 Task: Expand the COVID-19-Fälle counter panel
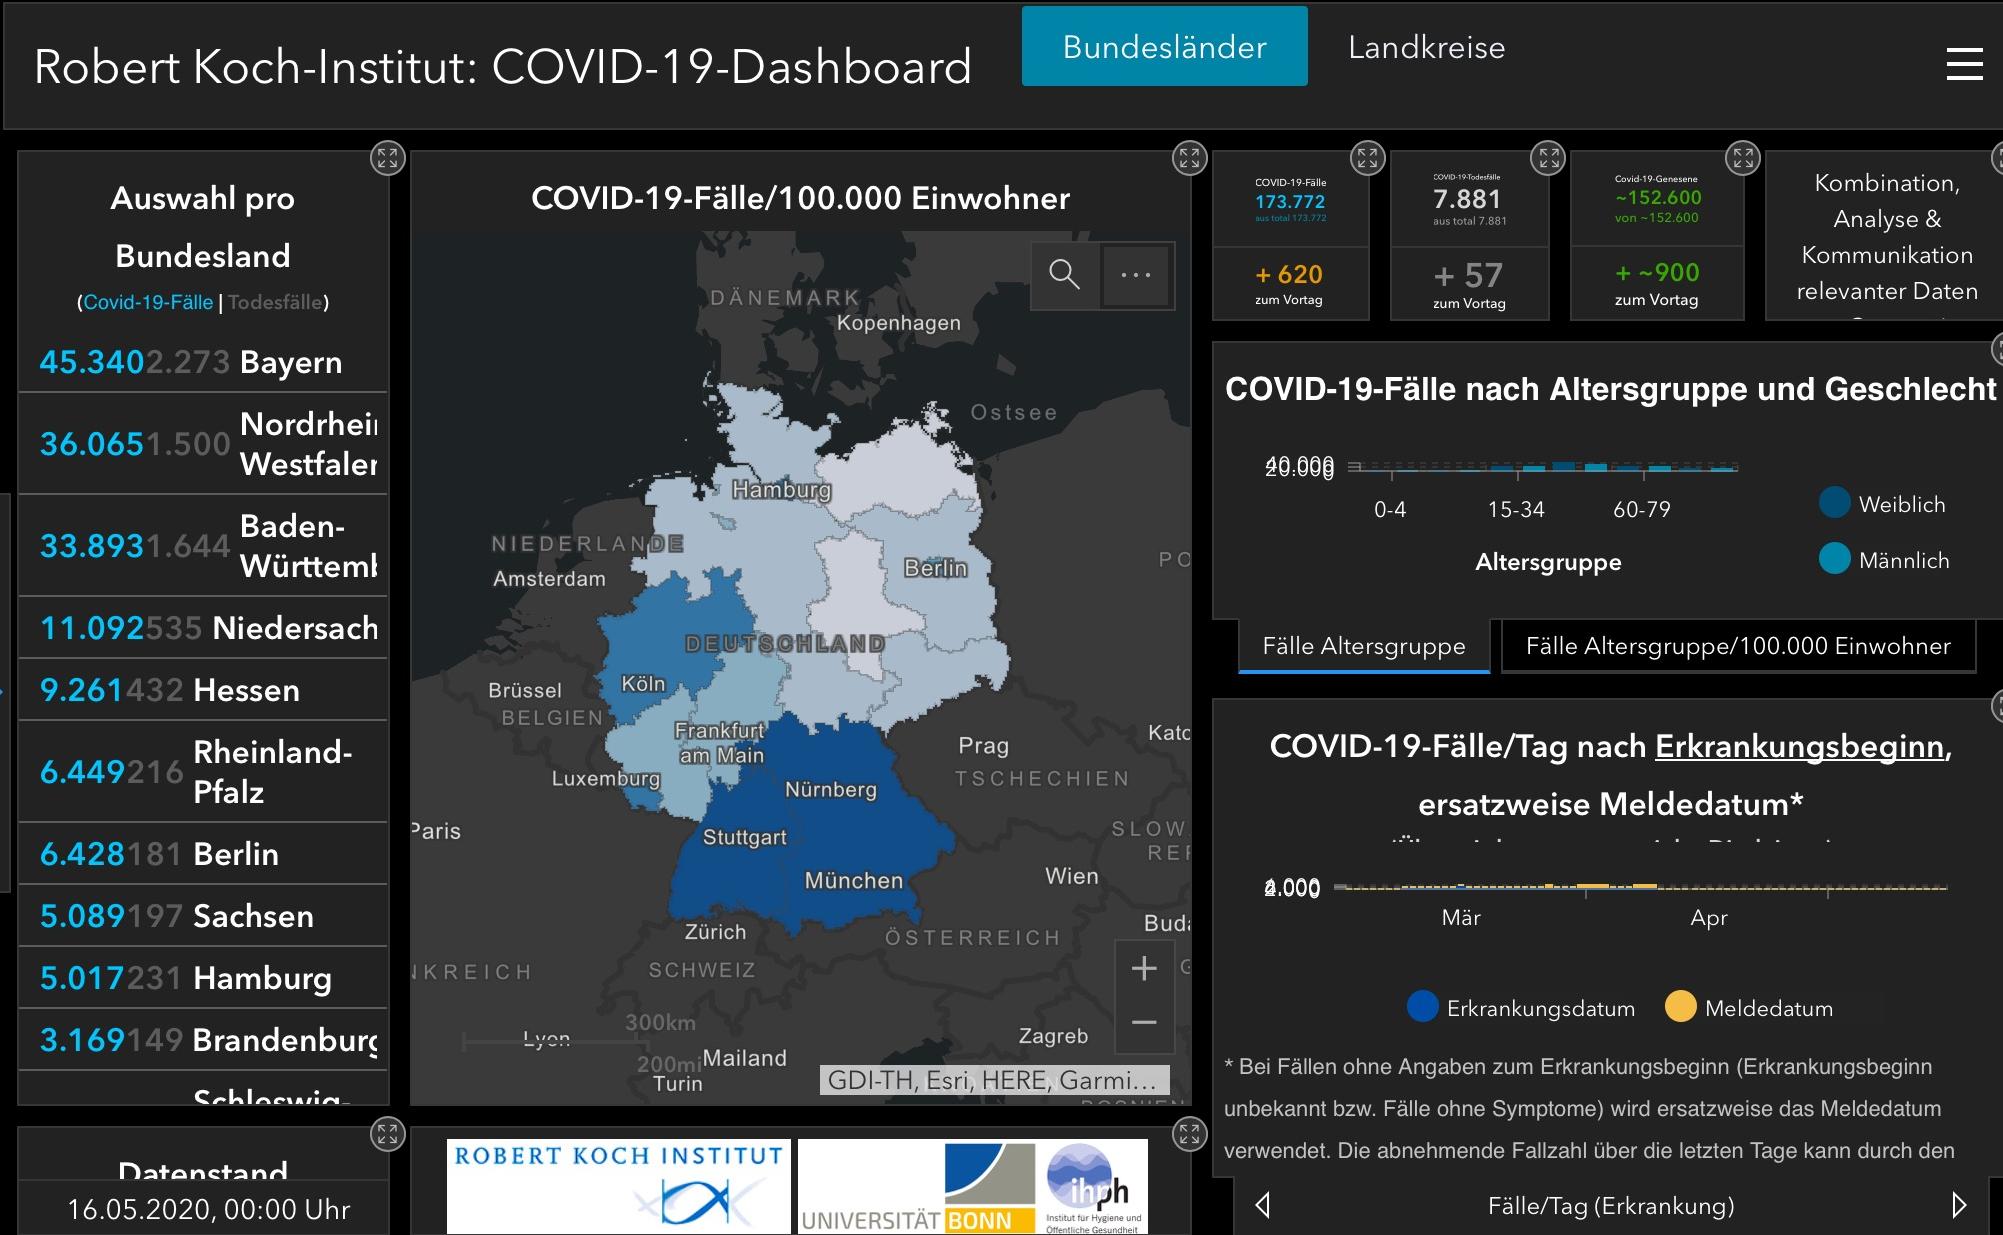pyautogui.click(x=1367, y=157)
